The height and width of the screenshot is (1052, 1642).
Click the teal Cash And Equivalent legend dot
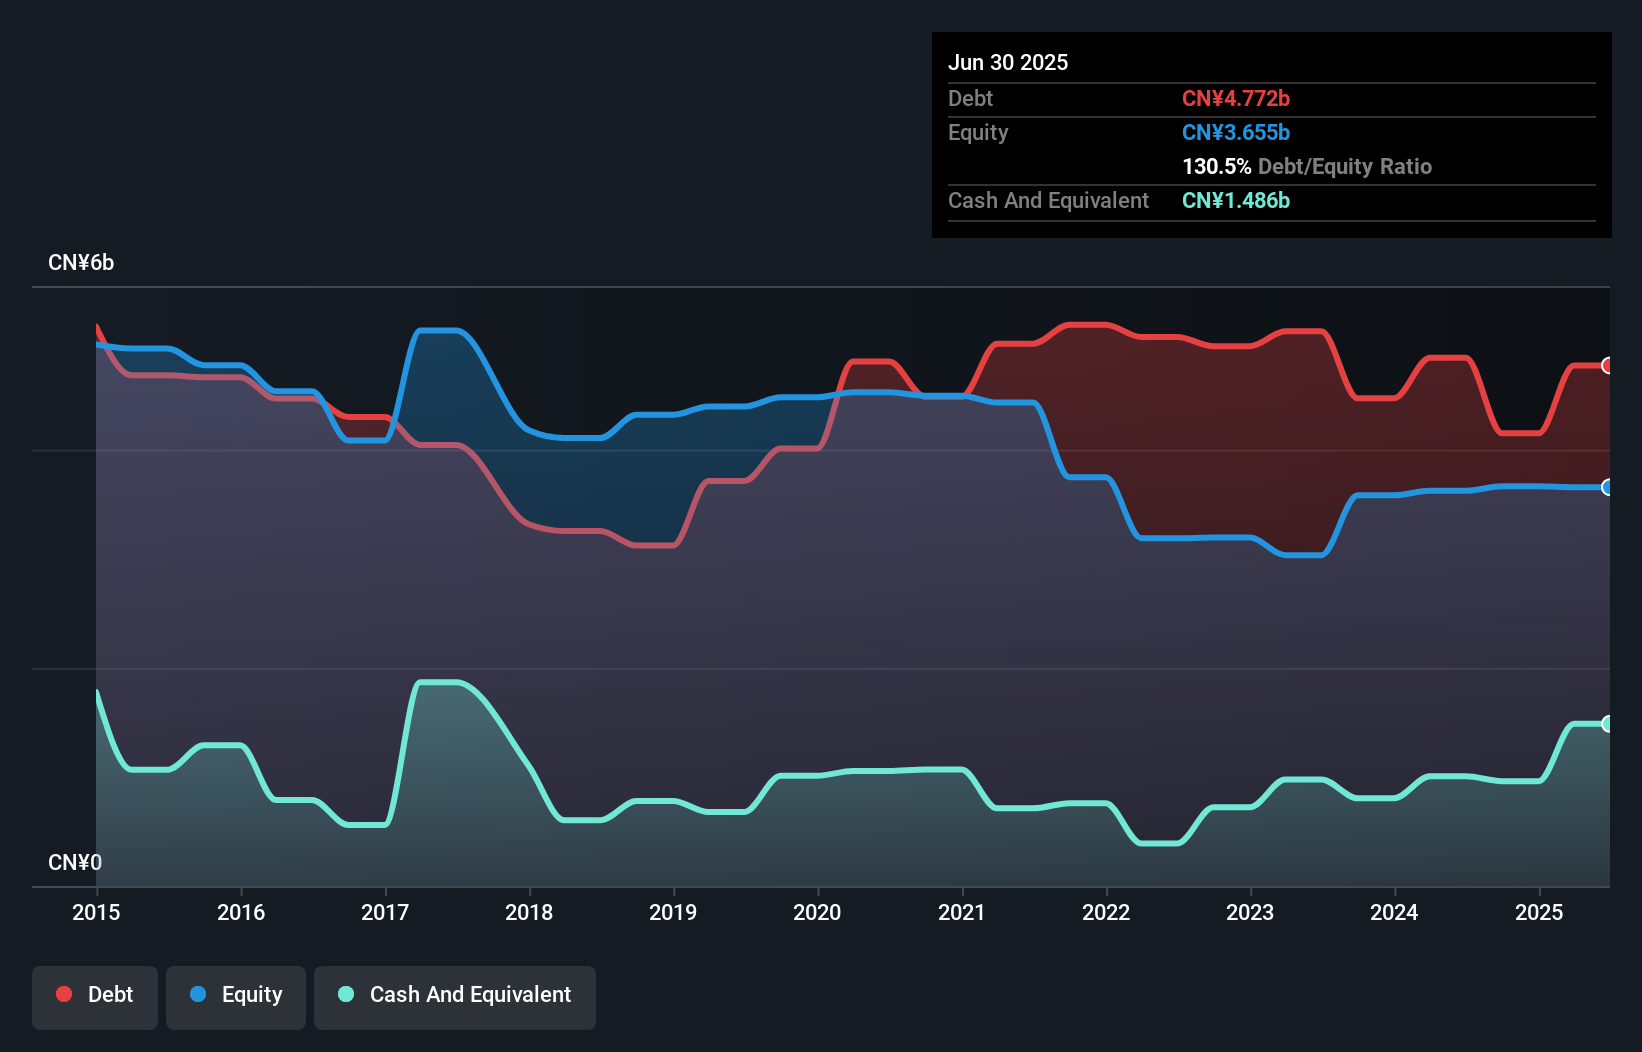(345, 995)
